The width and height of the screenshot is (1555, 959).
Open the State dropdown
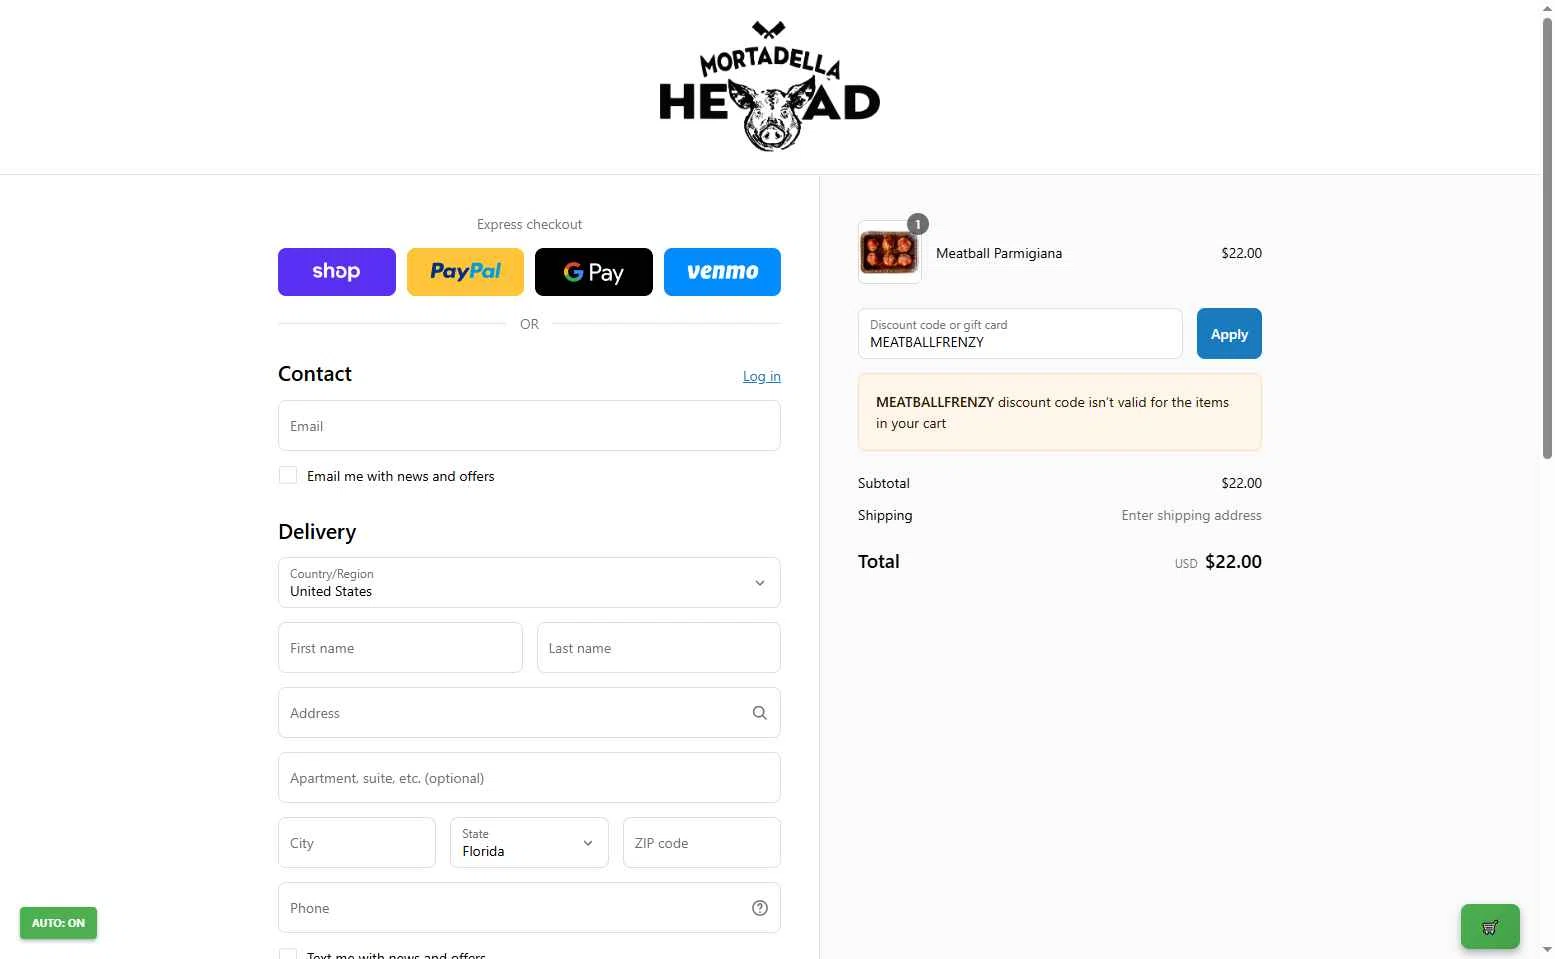coord(529,843)
